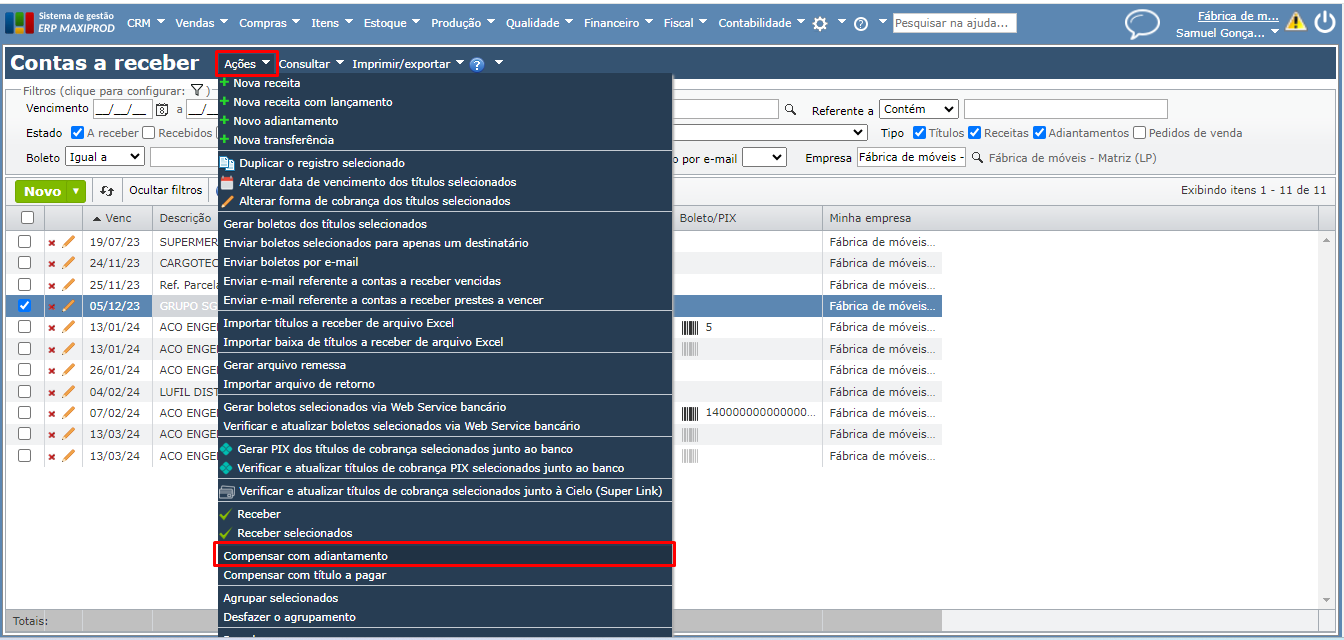Toggle the select-all checkbox in the table header
This screenshot has width=1344, height=640.
pos(27,218)
